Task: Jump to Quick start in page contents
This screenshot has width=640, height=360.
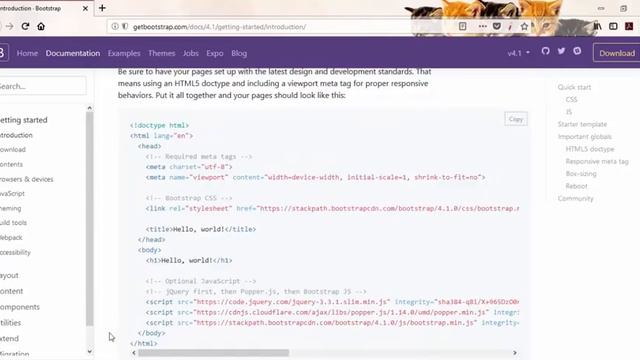Action: coord(574,87)
